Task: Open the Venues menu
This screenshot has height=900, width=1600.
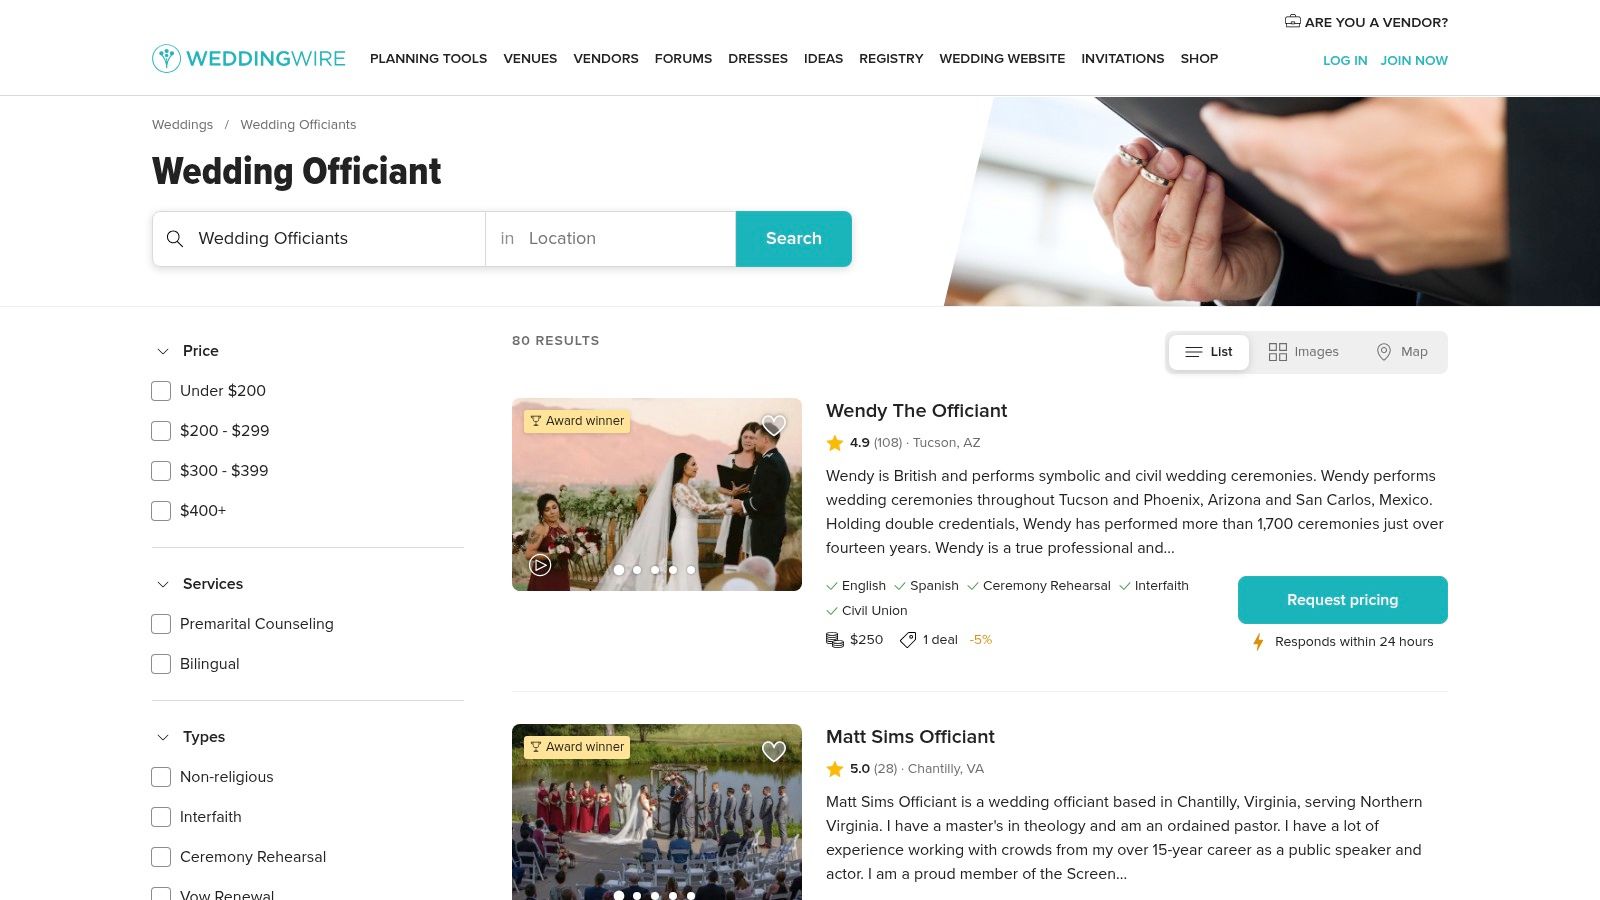Action: [x=530, y=59]
